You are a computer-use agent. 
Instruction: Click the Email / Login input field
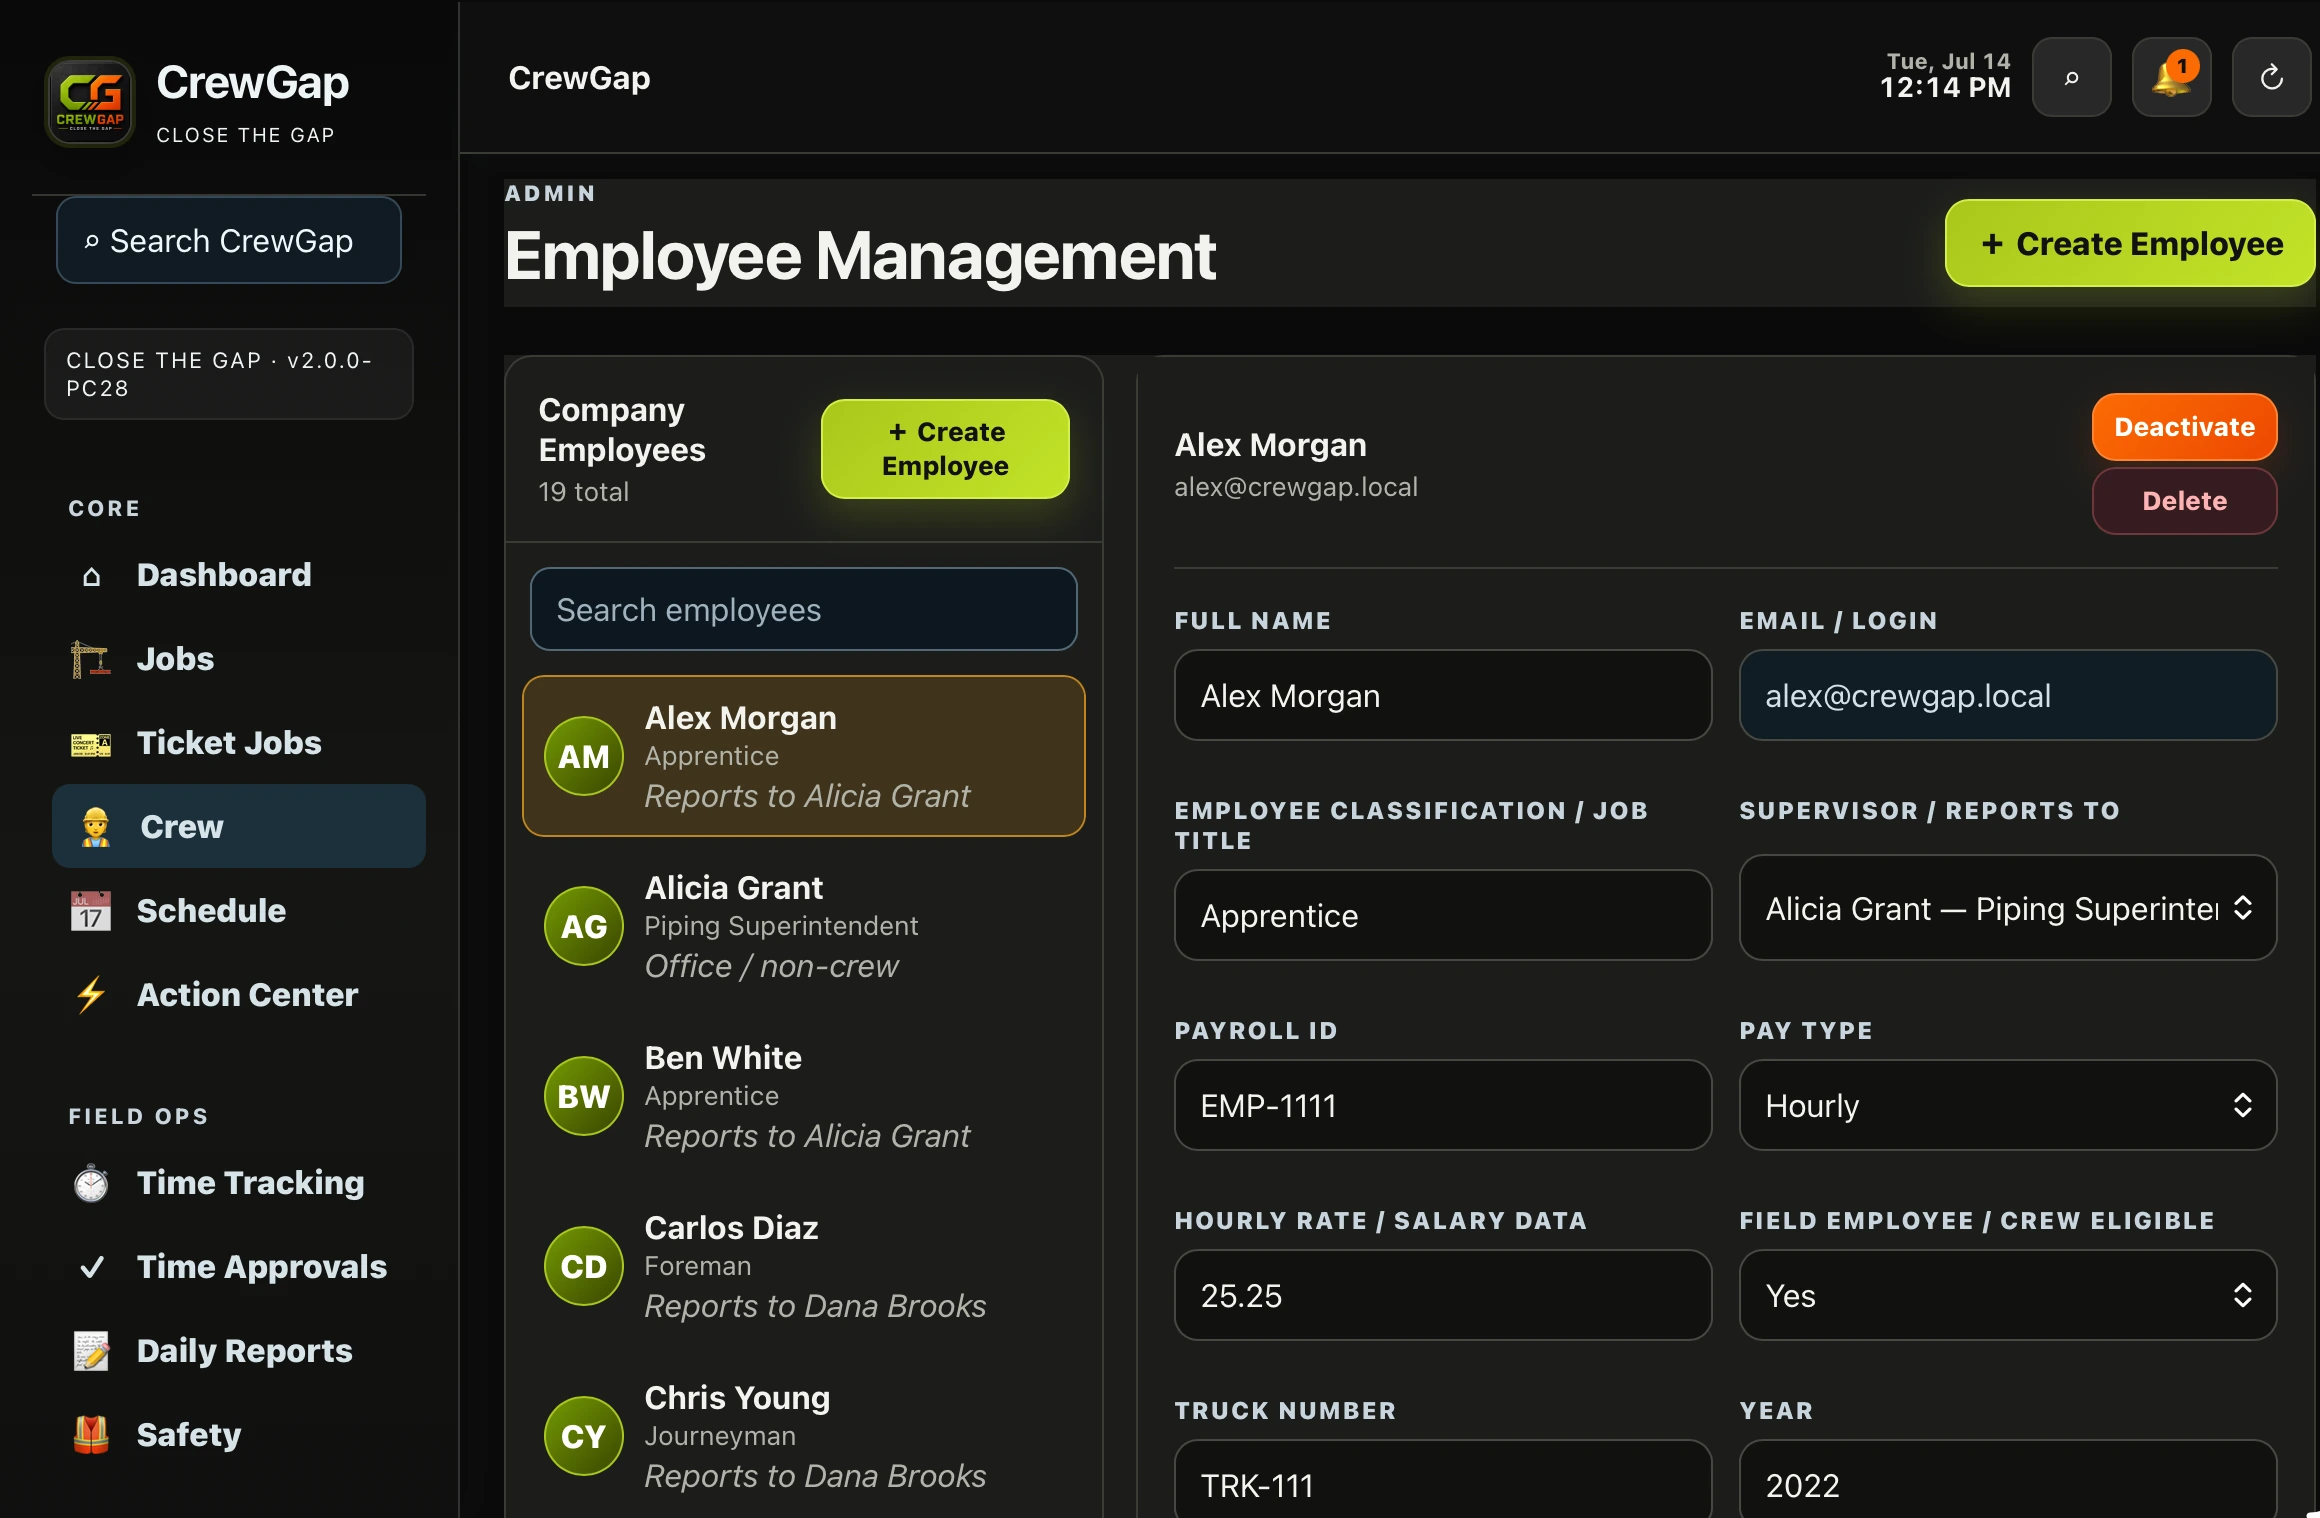(x=2007, y=696)
